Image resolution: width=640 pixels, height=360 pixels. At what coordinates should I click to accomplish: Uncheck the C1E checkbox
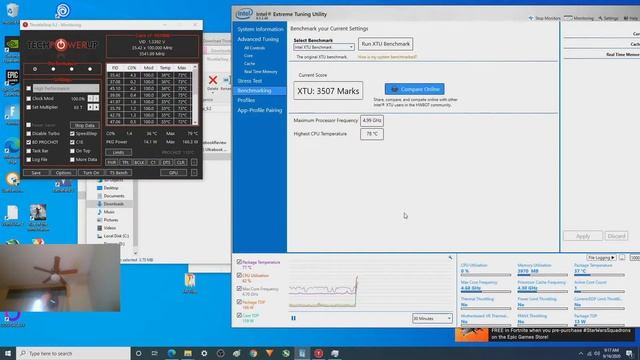click(x=72, y=142)
